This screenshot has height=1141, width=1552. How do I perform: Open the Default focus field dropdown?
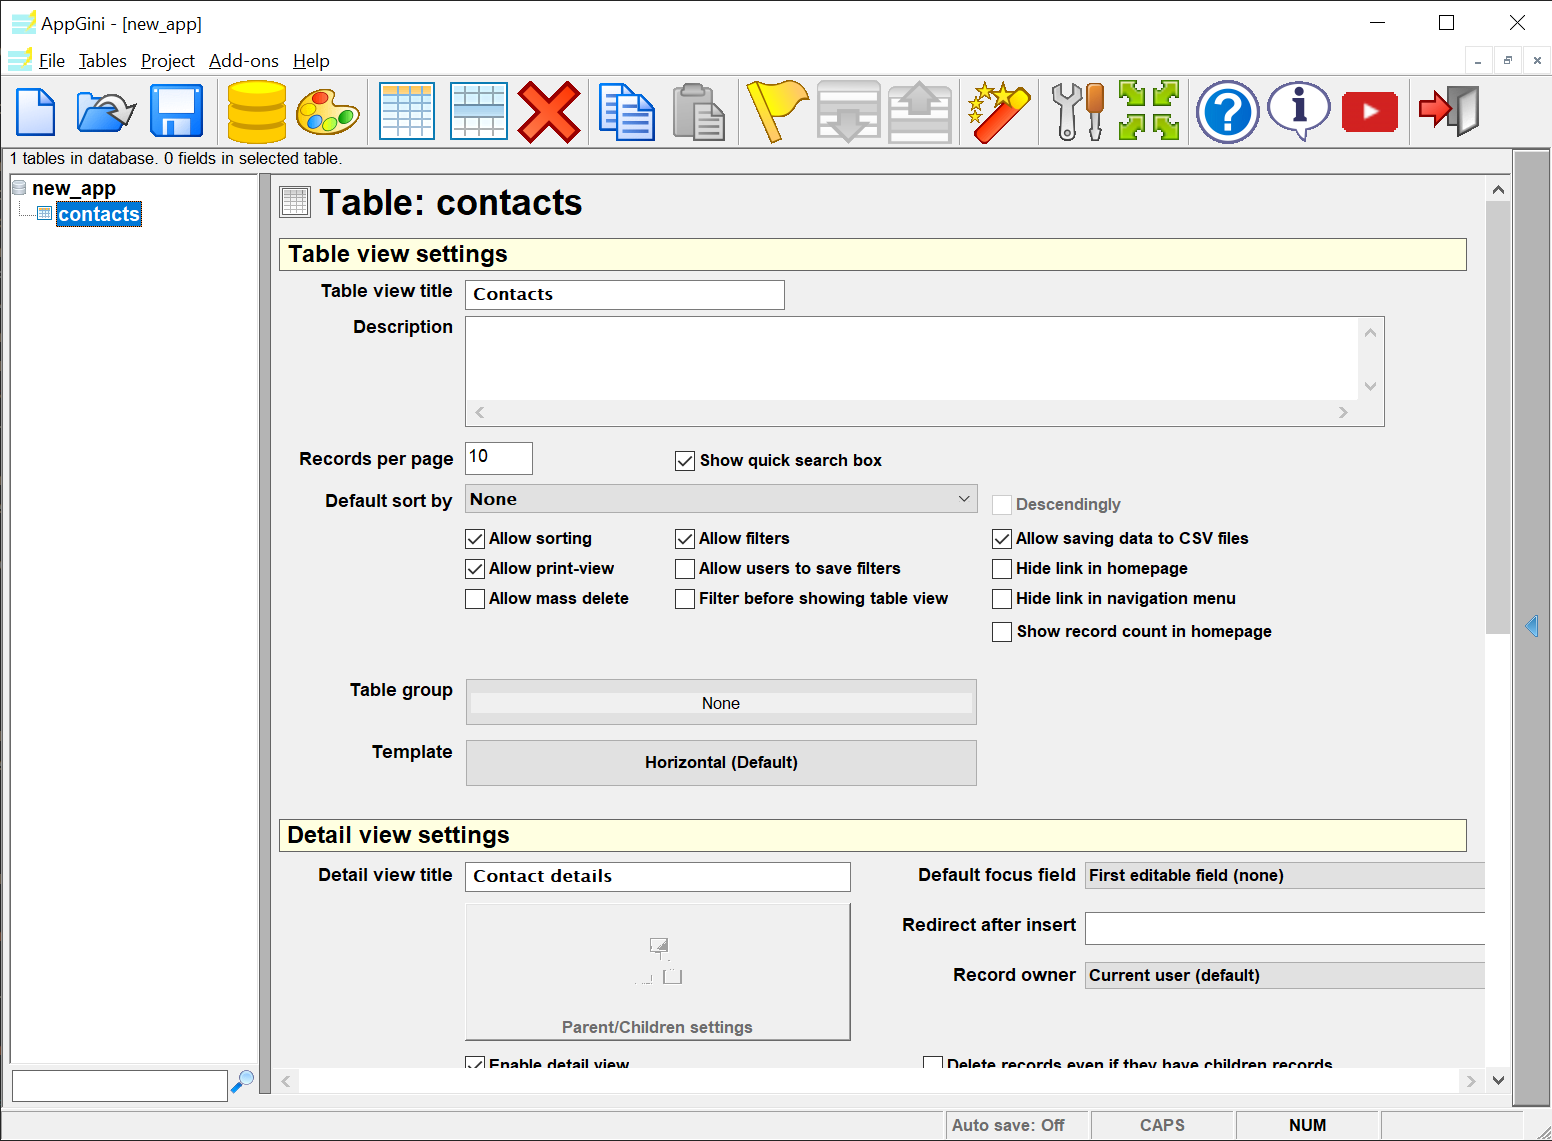tap(1284, 876)
